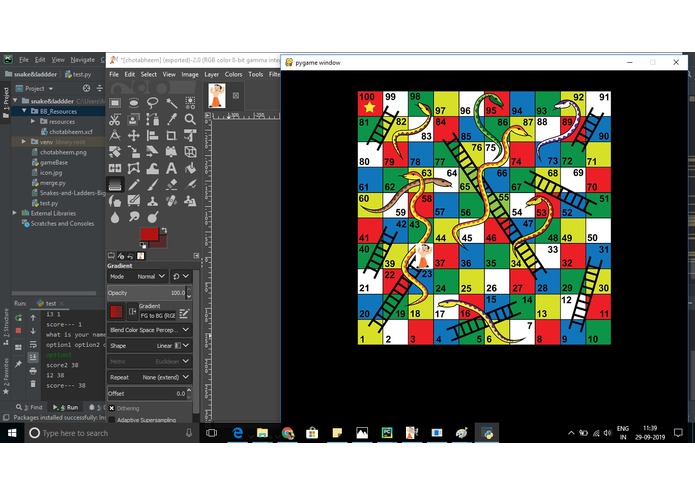Click the Windows taskbar search box
Screen dimensions: 695x494
click(111, 433)
